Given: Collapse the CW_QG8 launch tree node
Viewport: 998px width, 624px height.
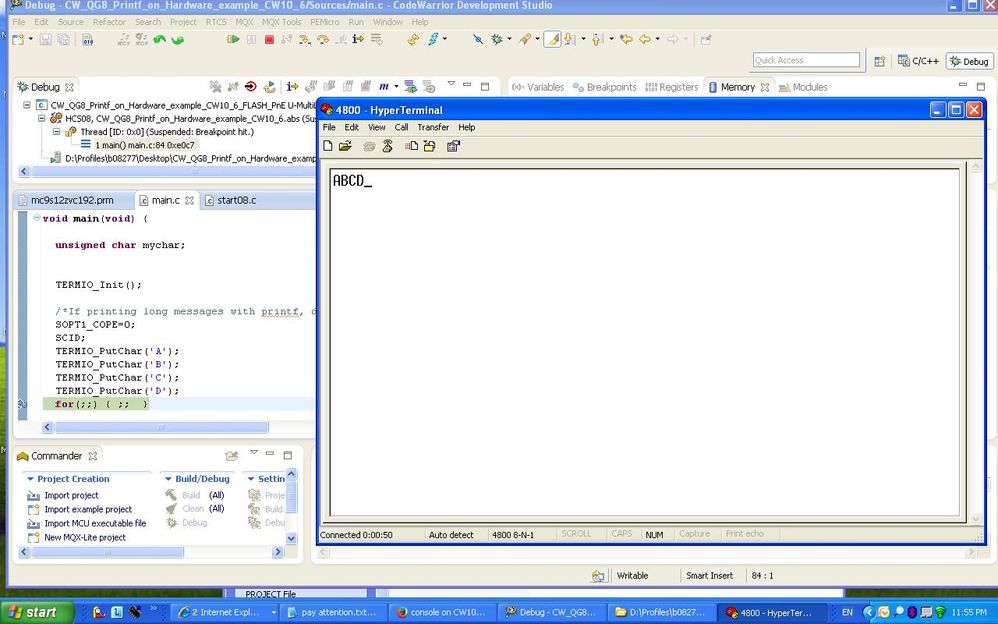Looking at the screenshot, I should (x=27, y=104).
